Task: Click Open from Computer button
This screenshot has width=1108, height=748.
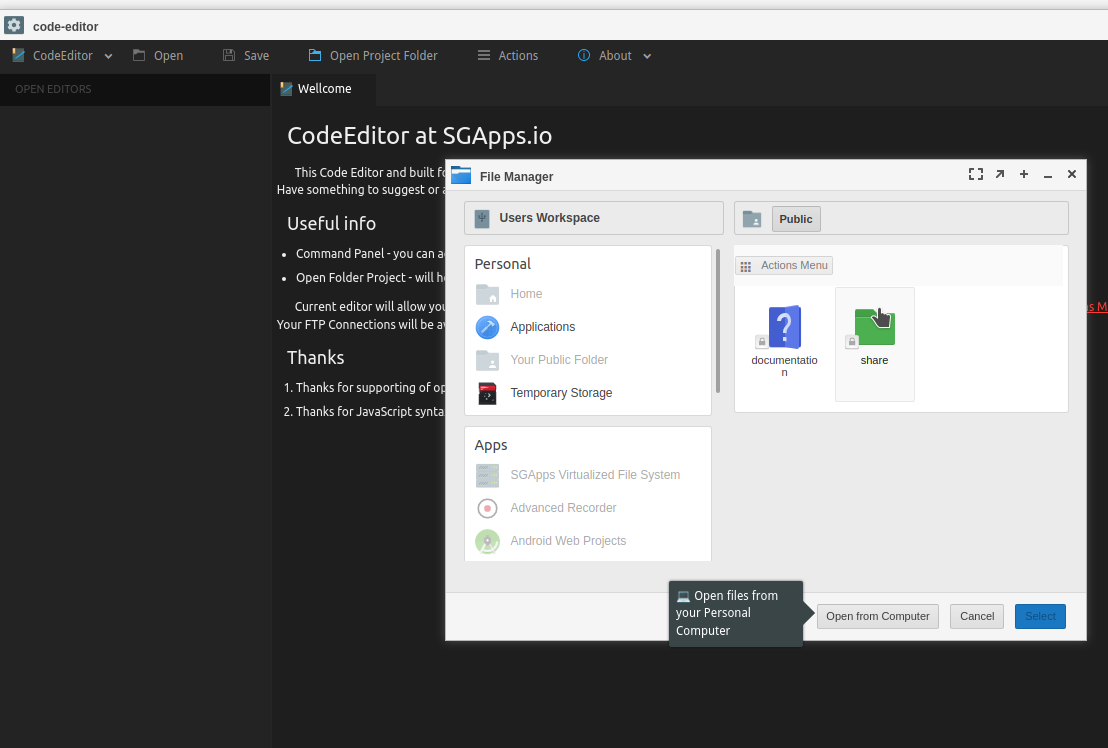Action: pyautogui.click(x=878, y=617)
